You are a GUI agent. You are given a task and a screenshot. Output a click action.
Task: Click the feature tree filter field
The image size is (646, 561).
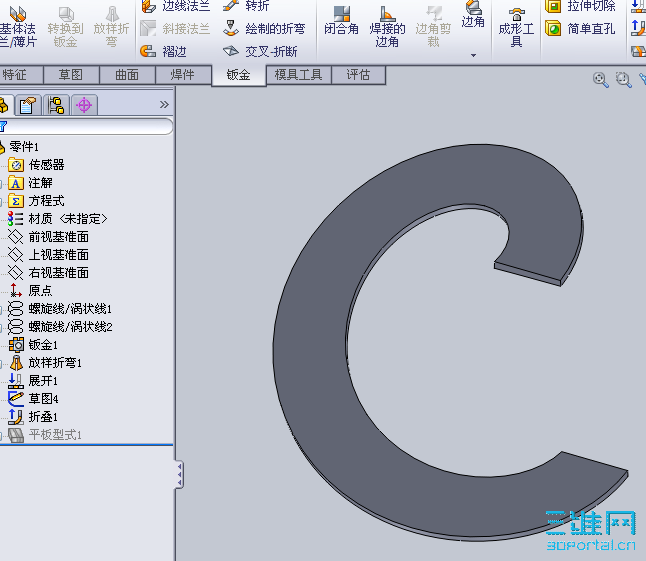[87, 126]
